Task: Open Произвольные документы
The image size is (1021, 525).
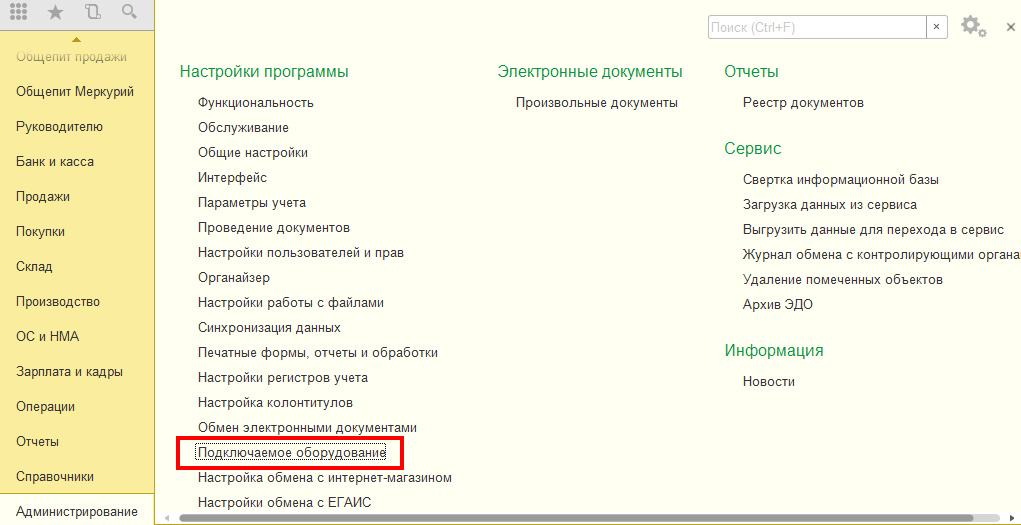Action: point(597,103)
